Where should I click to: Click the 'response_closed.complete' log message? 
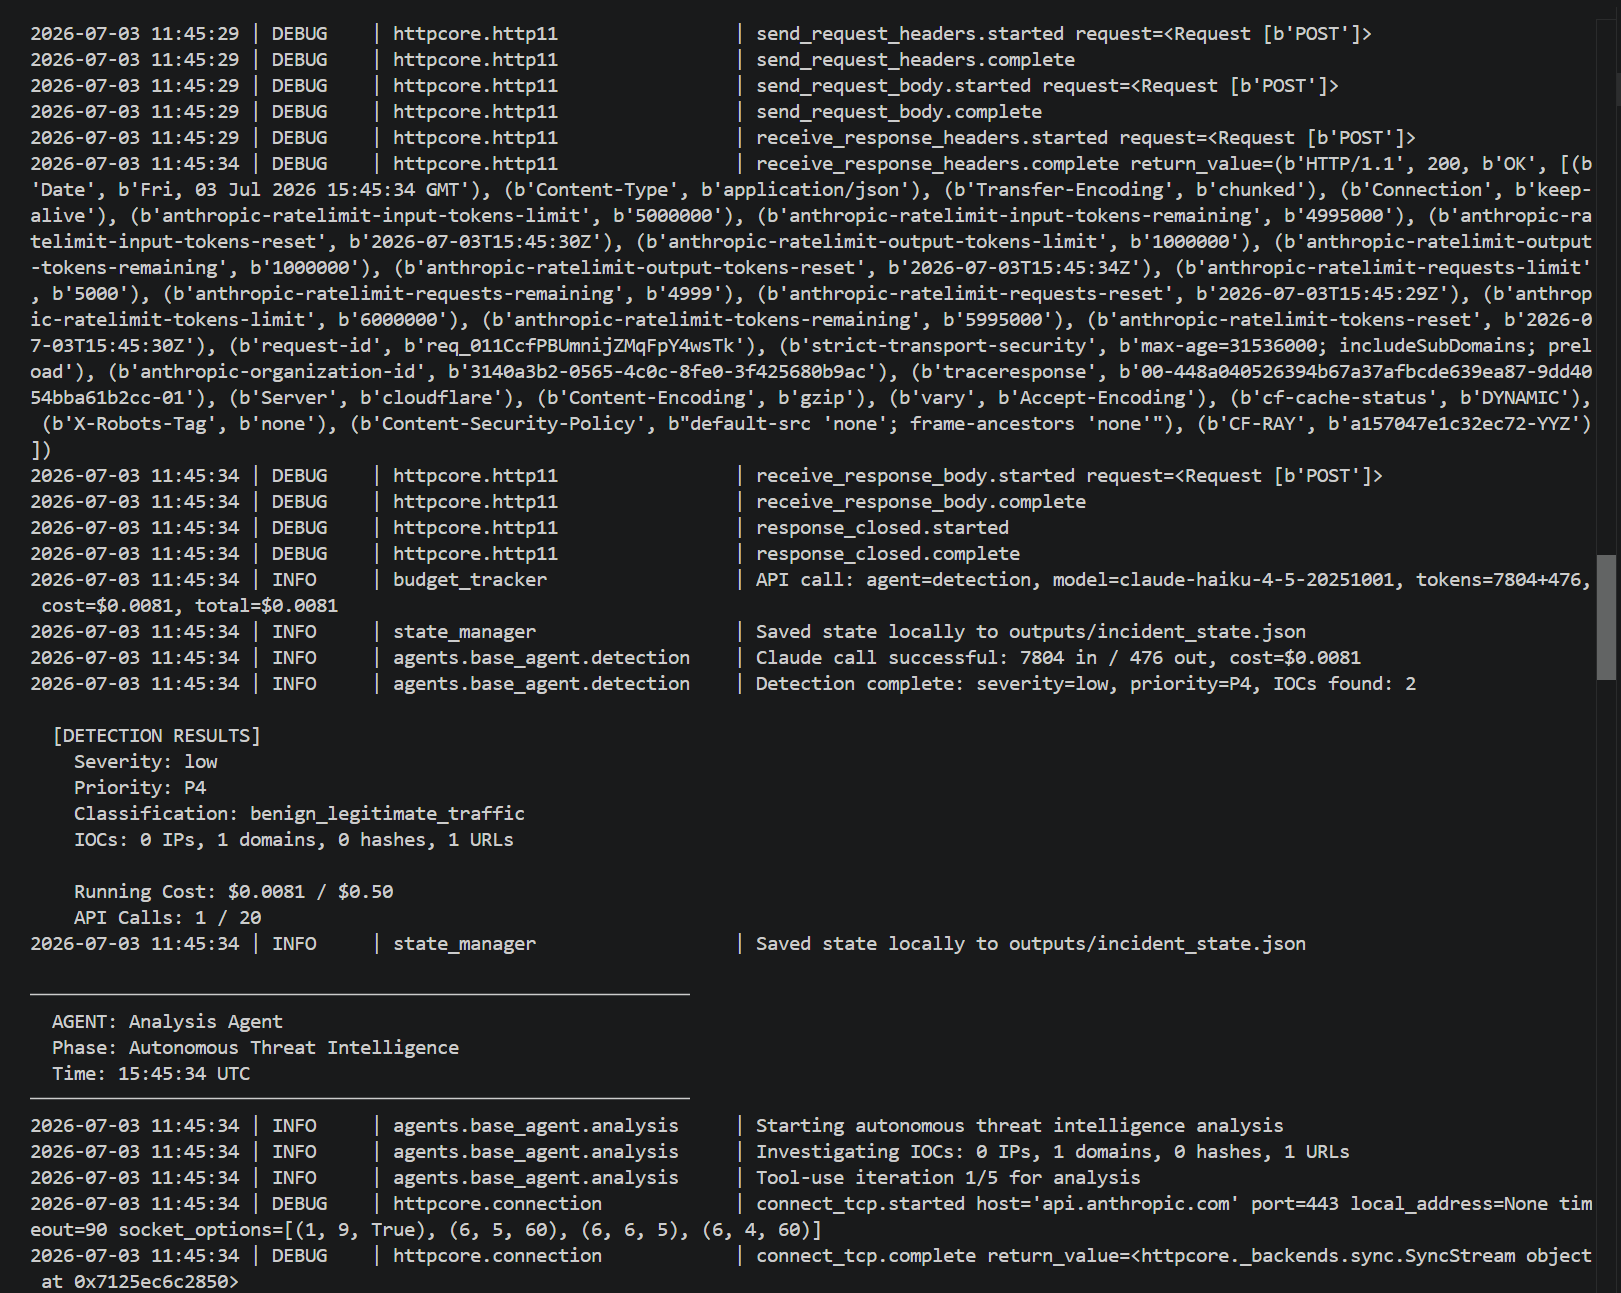[888, 554]
